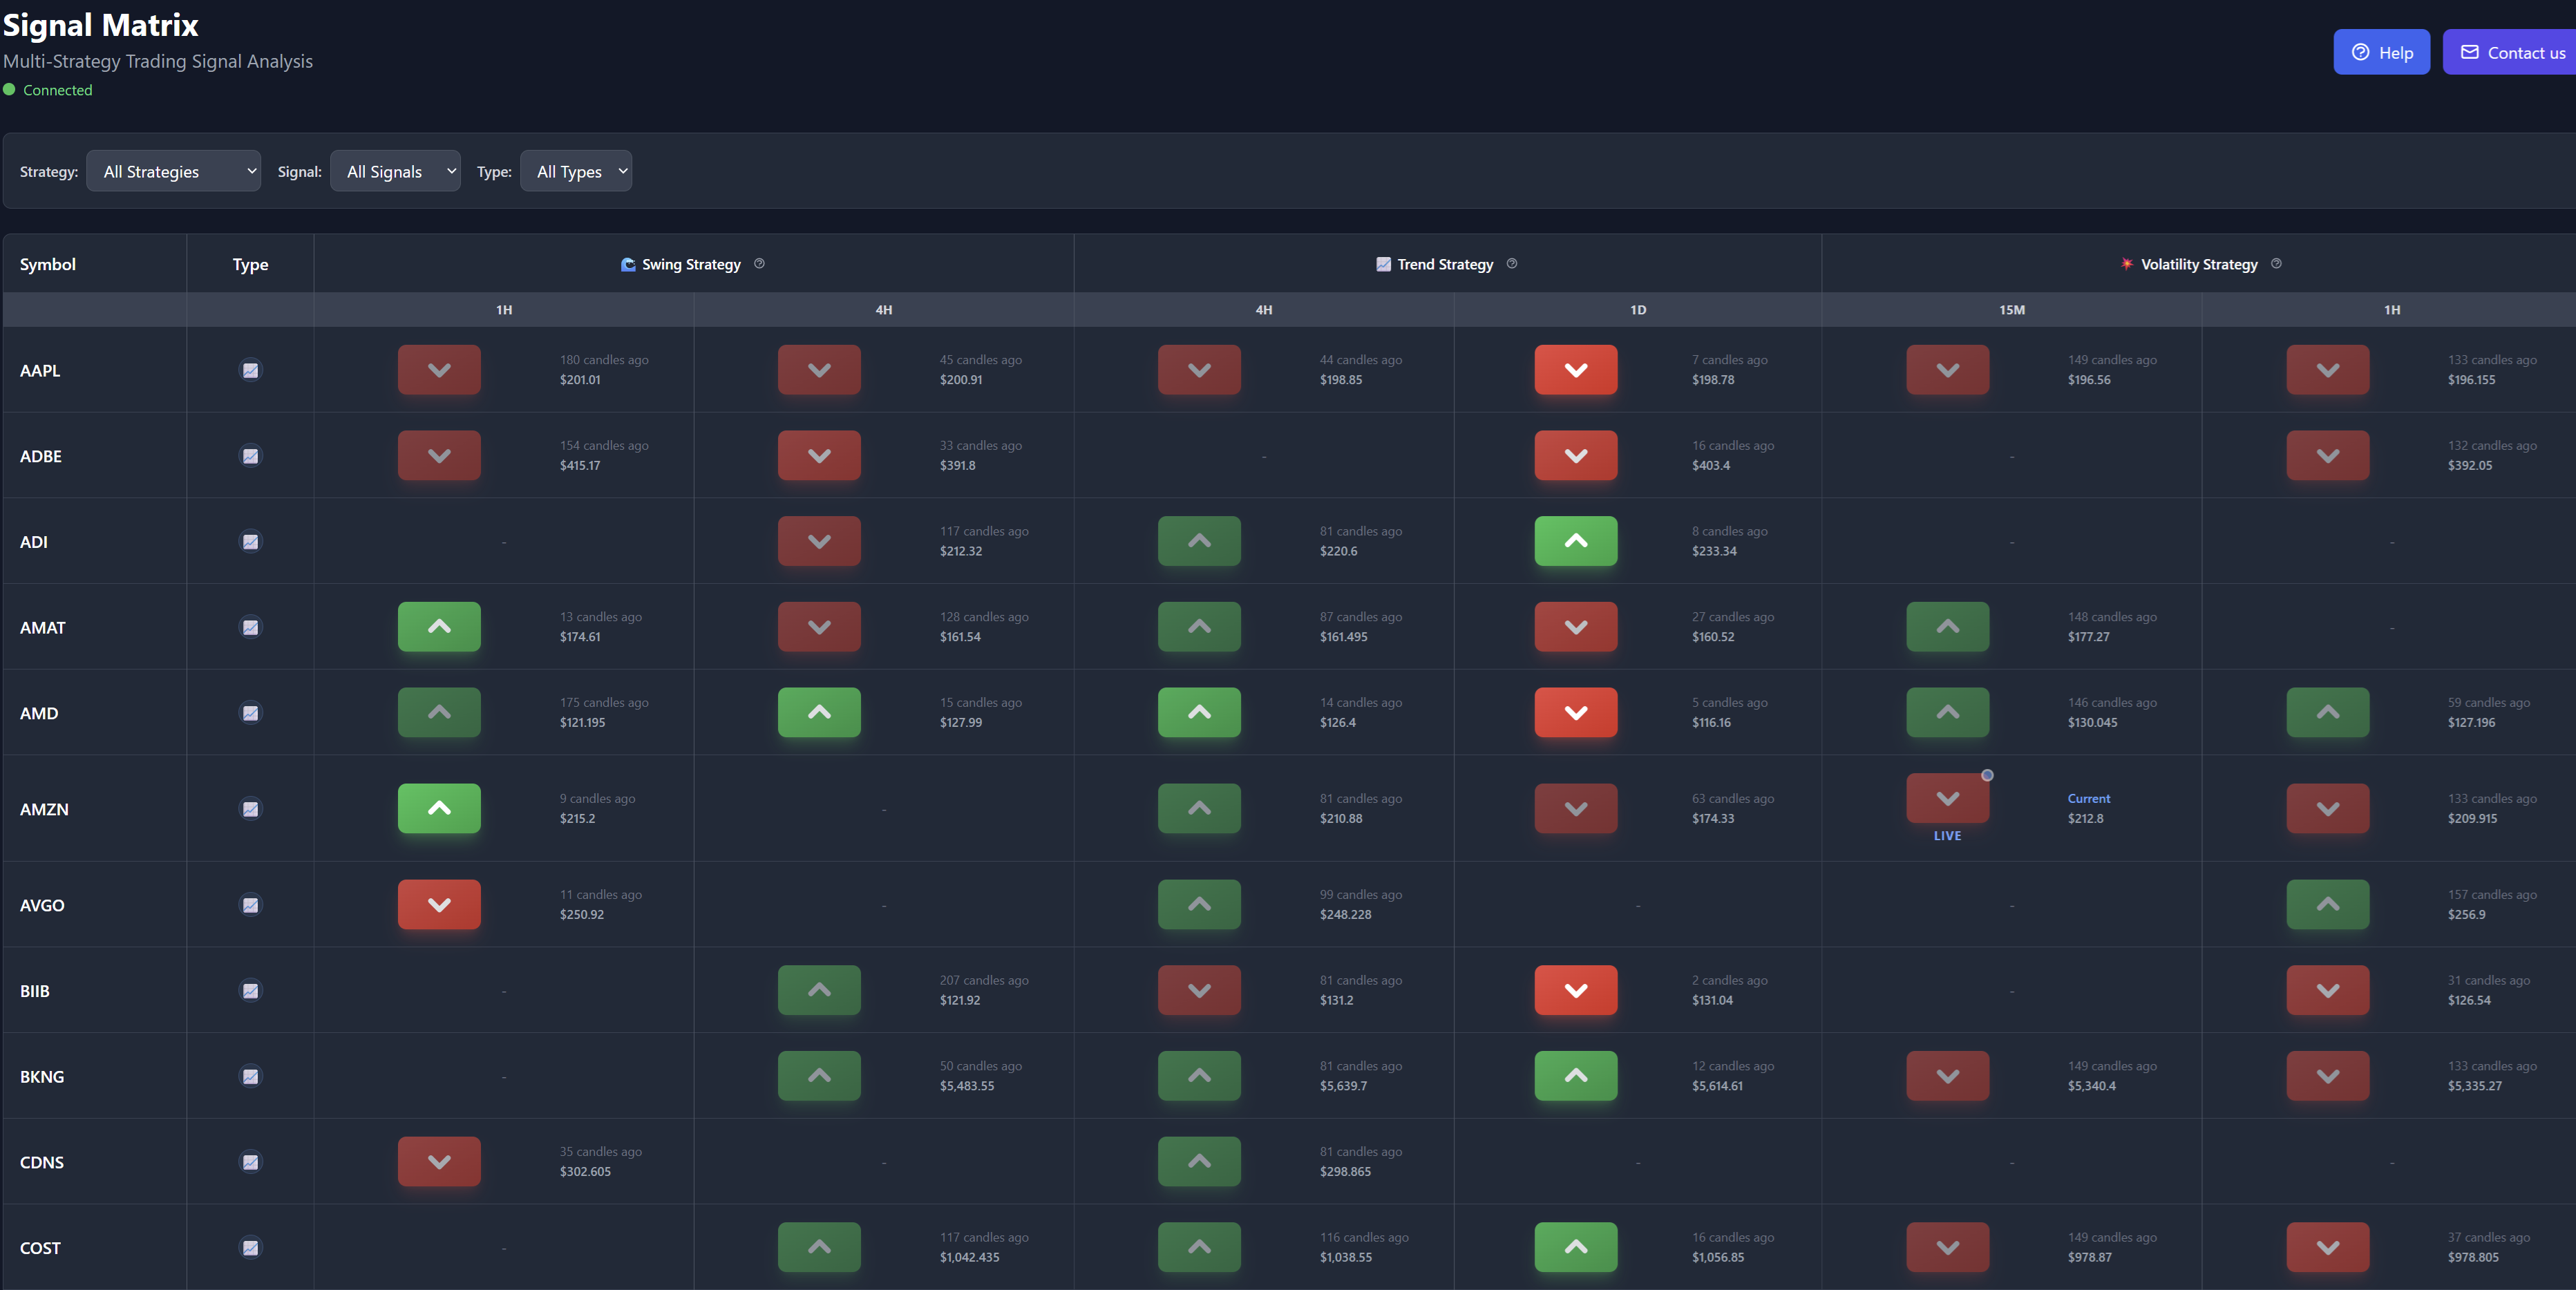2576x1290 pixels.
Task: Select the COST symbol row label
Action: tap(40, 1248)
